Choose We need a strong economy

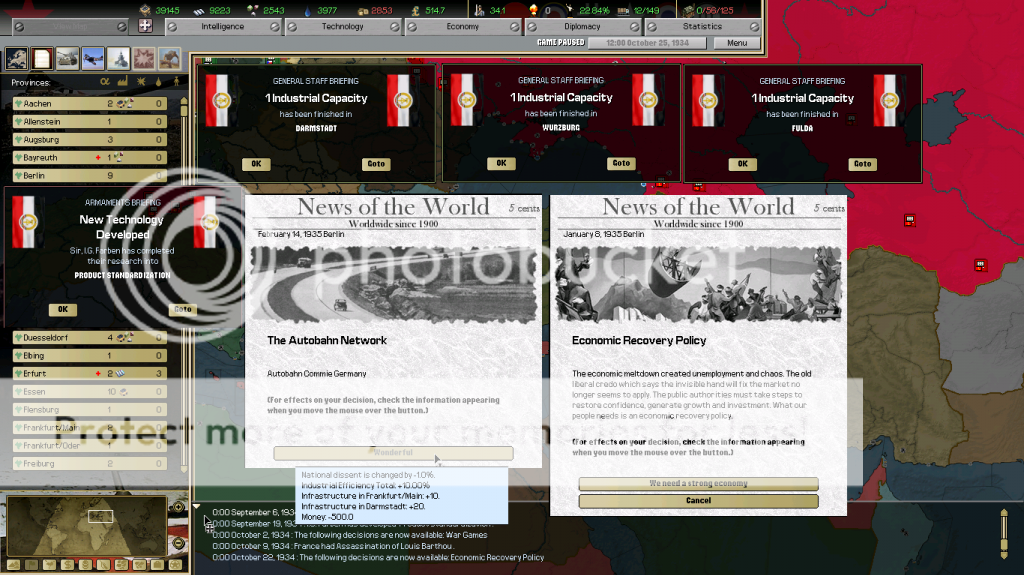coord(698,484)
